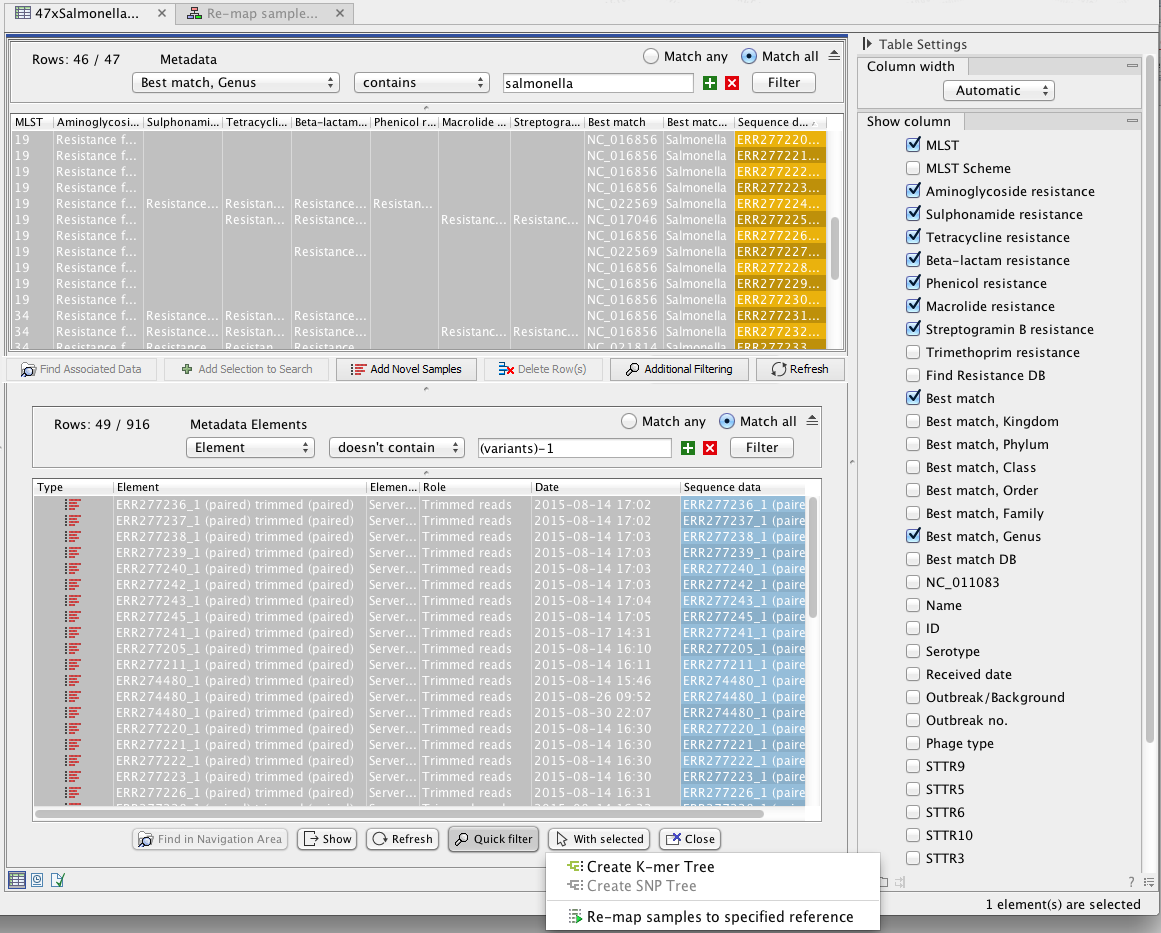
Task: Open the Automatic column width dropdown
Action: click(x=998, y=90)
